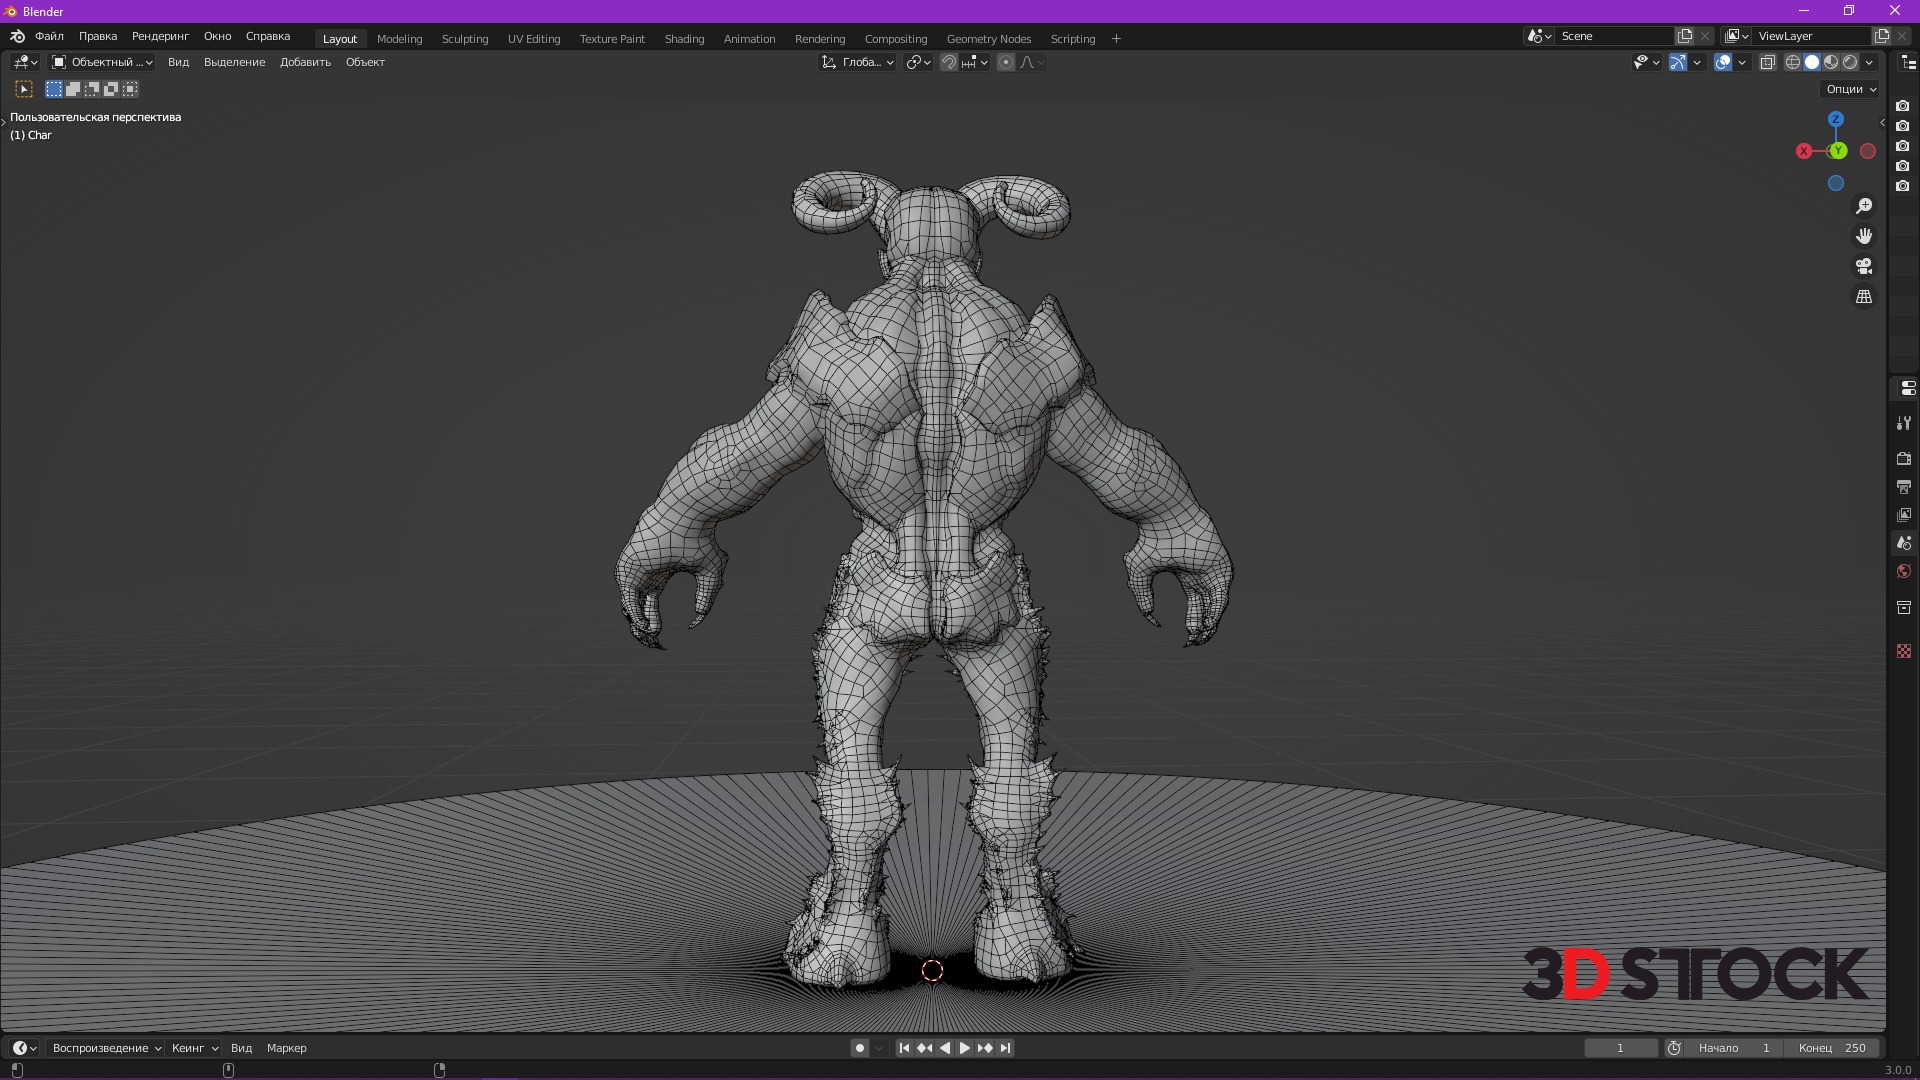Open the Объектный mode dropdown
Image resolution: width=1920 pixels, height=1080 pixels.
coord(102,62)
